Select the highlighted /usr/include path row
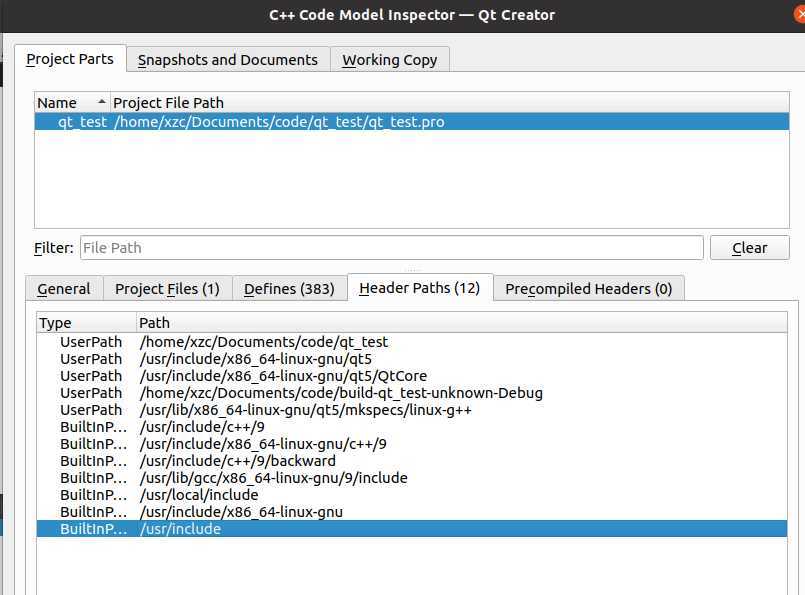 click(x=412, y=528)
